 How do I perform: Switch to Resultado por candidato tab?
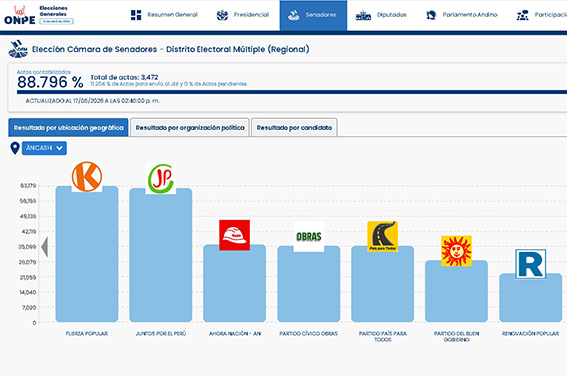(x=294, y=128)
